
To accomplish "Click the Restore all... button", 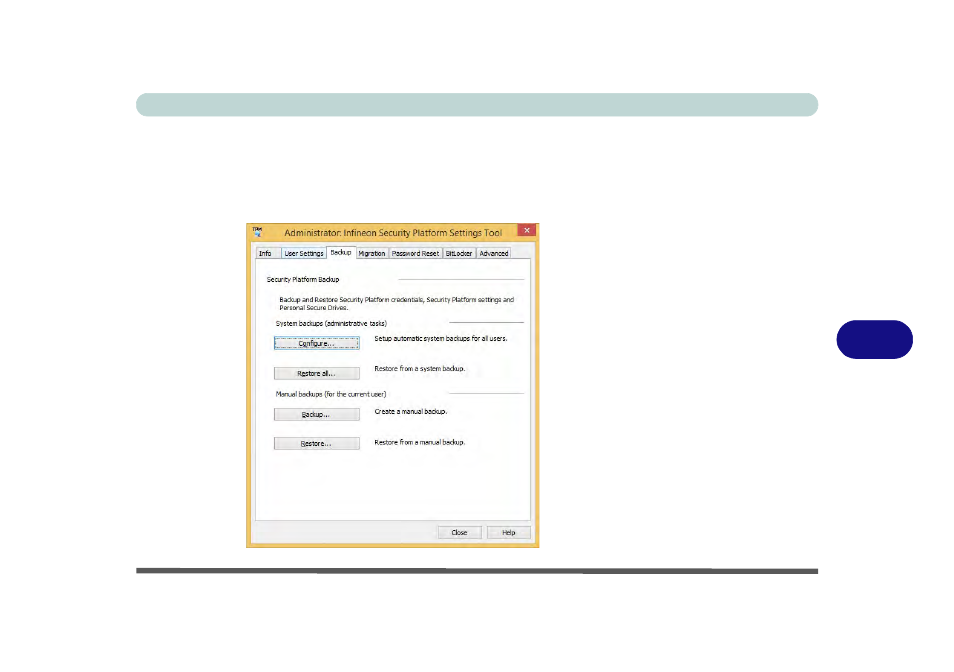I will [316, 373].
